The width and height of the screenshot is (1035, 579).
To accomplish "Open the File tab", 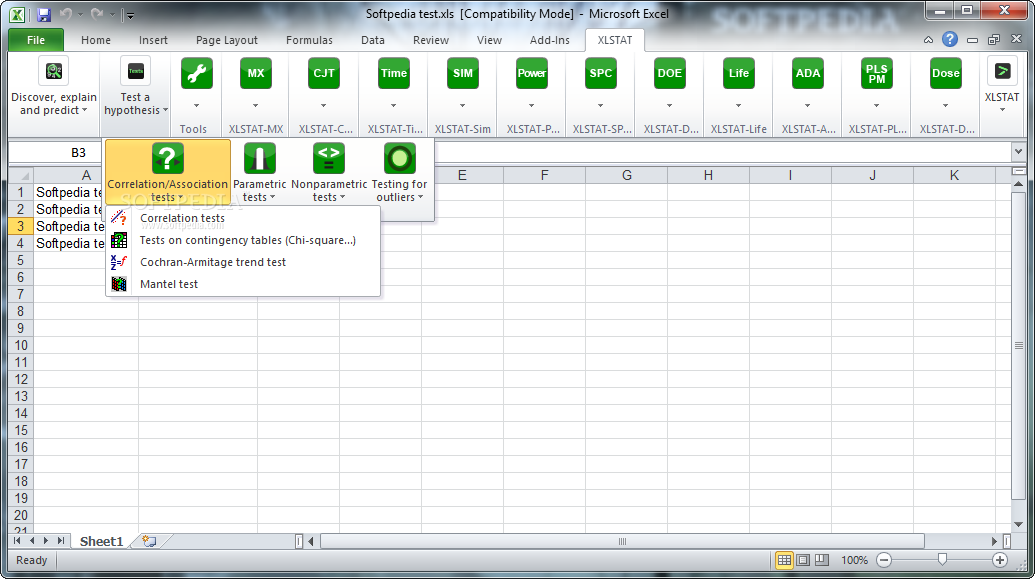I will 36,40.
